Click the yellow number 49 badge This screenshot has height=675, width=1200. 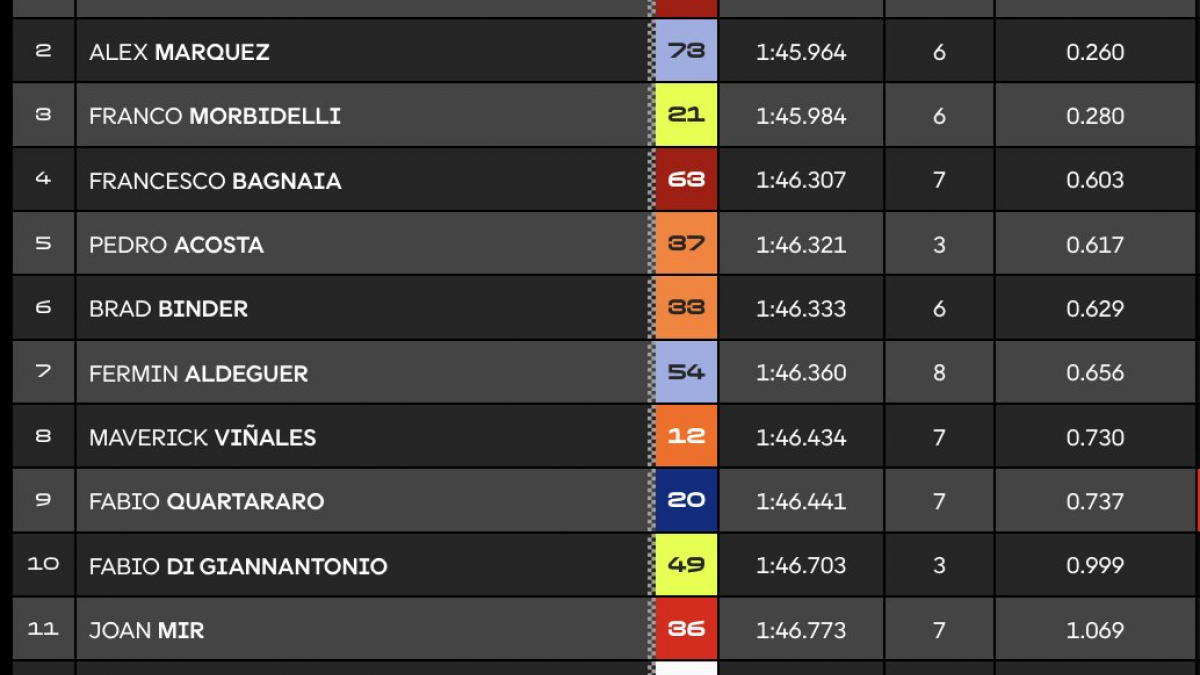click(686, 565)
